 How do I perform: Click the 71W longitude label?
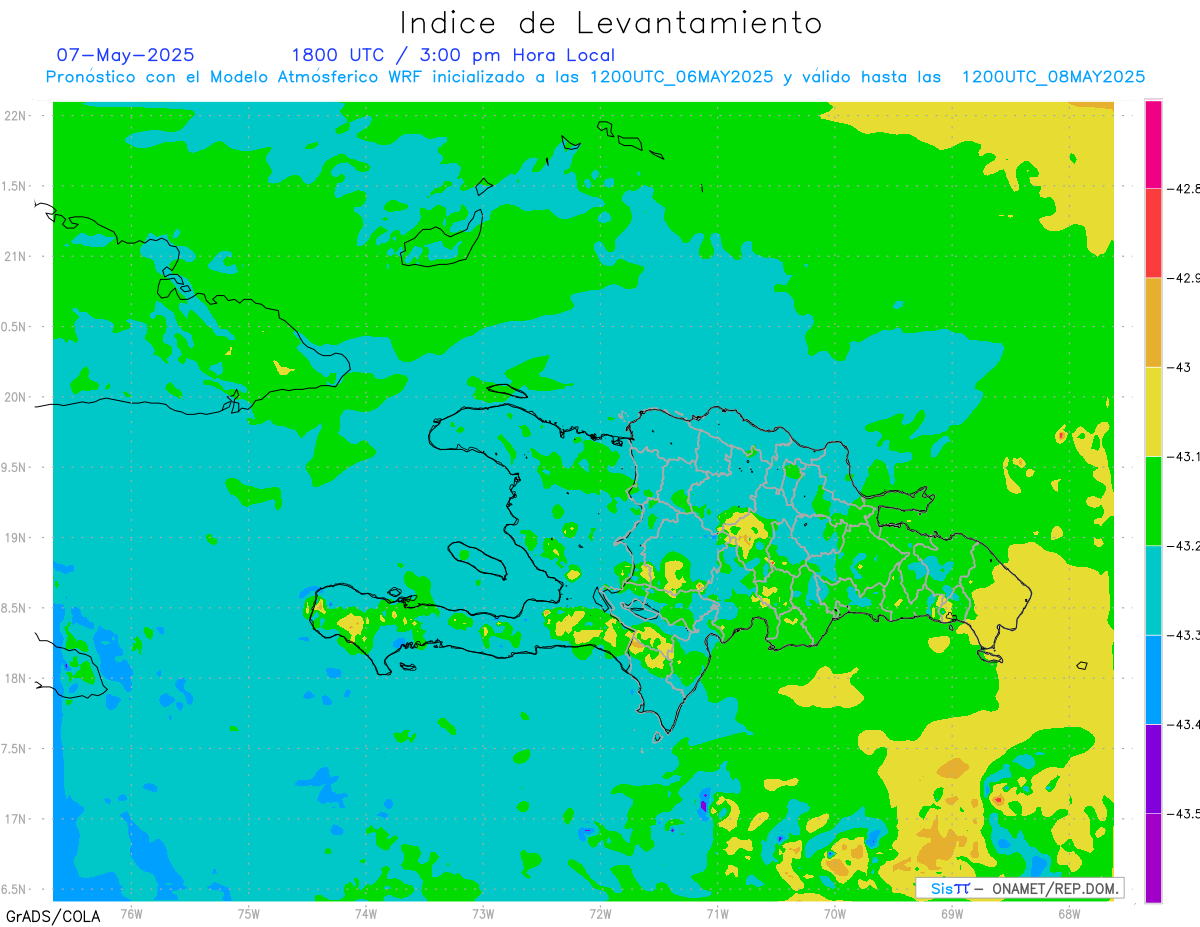point(717,914)
